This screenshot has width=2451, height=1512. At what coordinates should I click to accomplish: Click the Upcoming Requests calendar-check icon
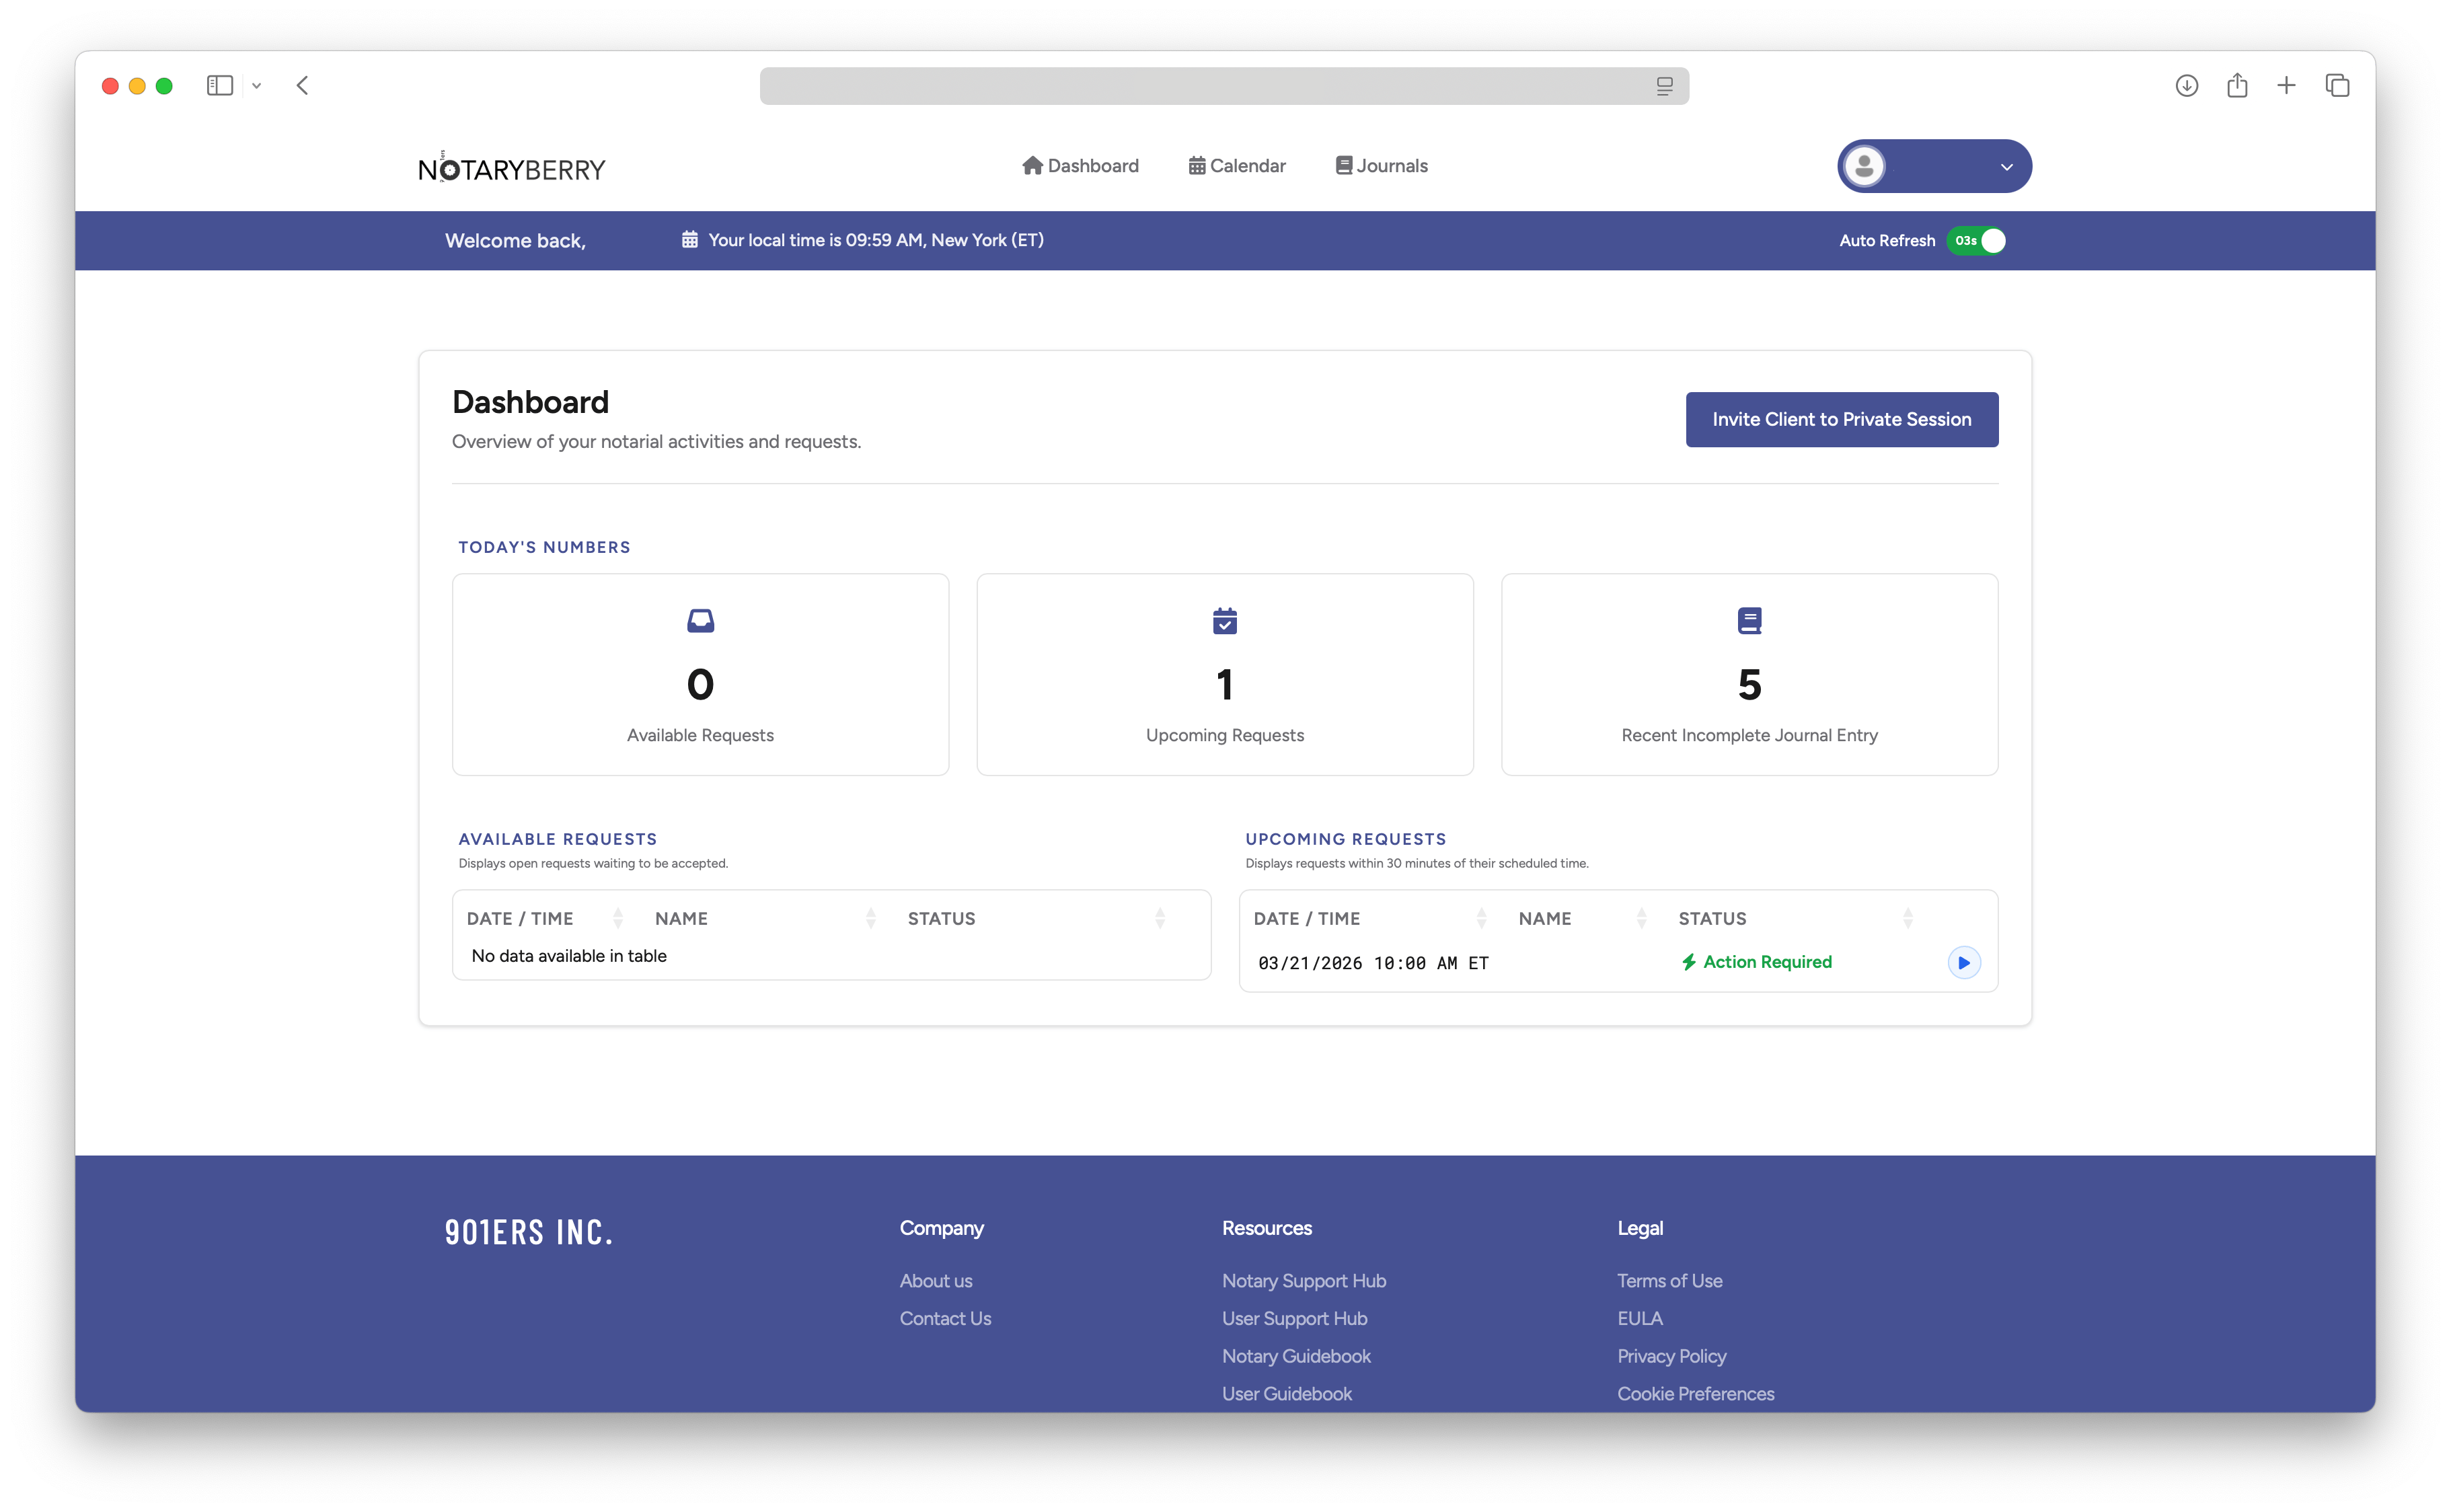(1224, 621)
